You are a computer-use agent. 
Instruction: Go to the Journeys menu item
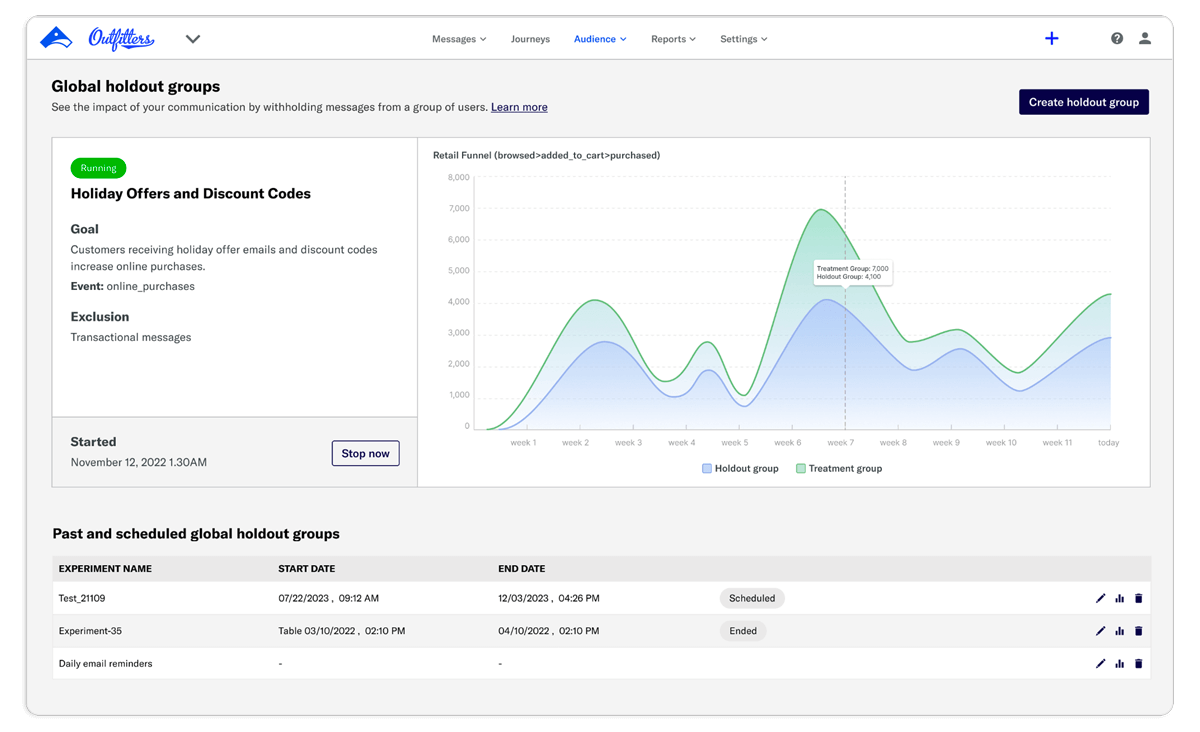click(x=530, y=39)
